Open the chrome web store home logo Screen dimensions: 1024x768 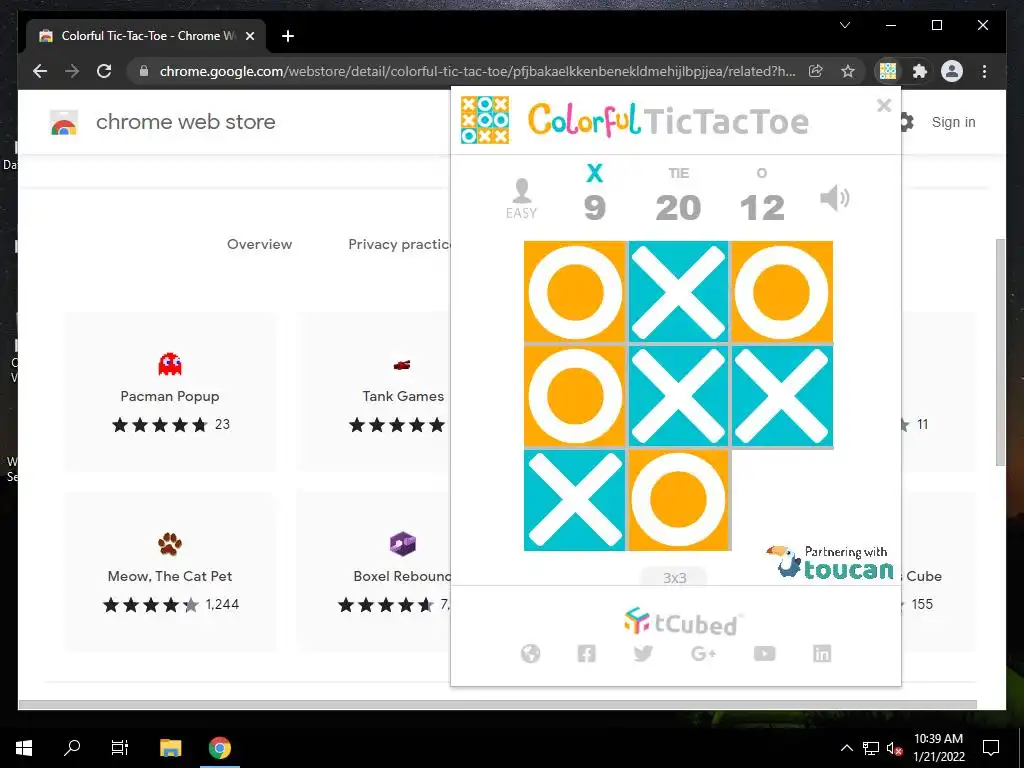163,122
